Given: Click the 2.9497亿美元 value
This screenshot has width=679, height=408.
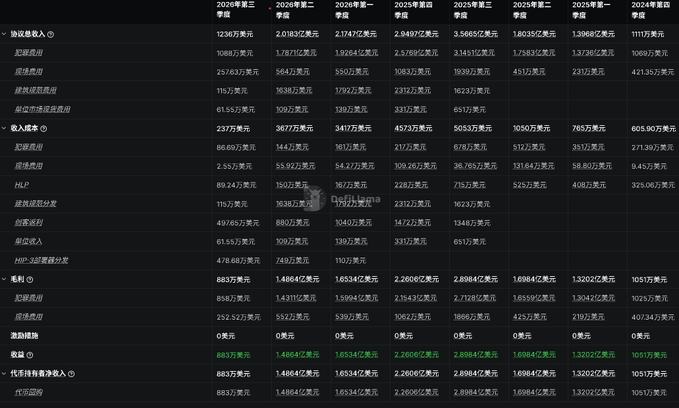Looking at the screenshot, I should click(416, 34).
